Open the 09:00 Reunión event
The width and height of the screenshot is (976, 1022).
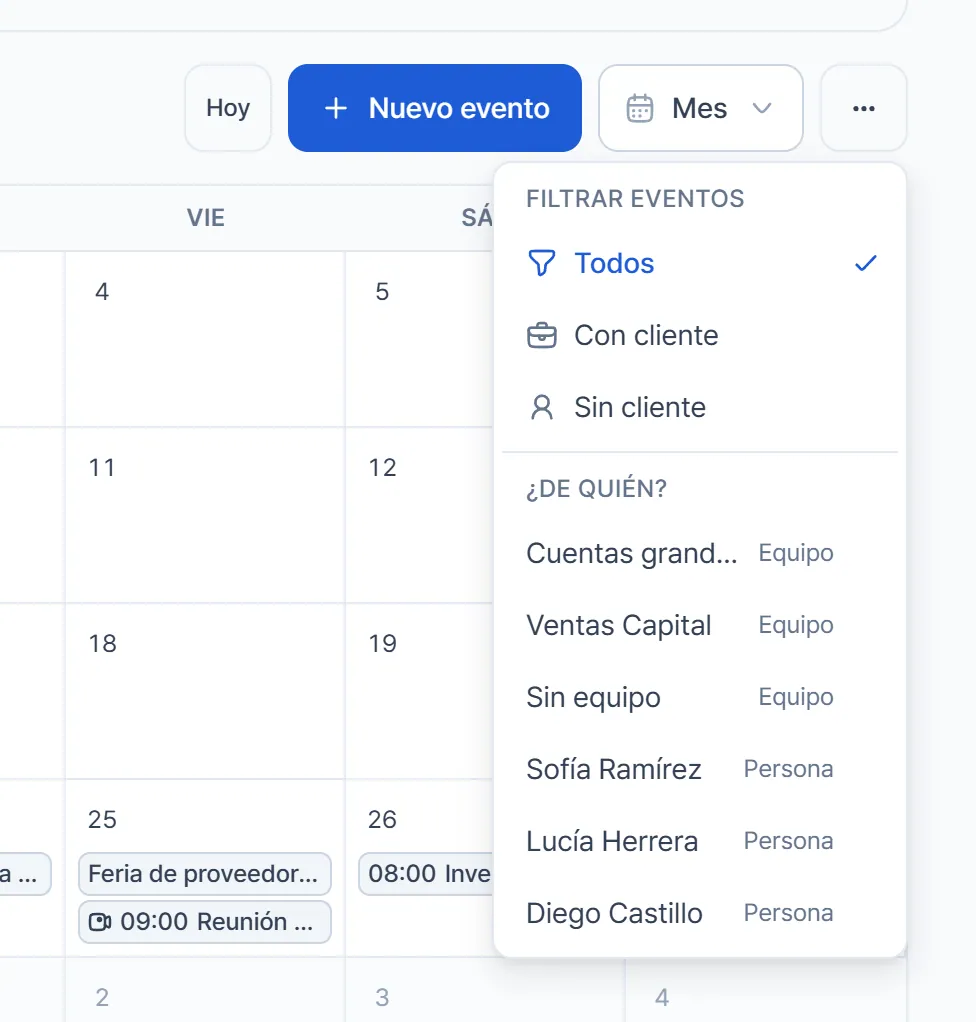(x=205, y=922)
